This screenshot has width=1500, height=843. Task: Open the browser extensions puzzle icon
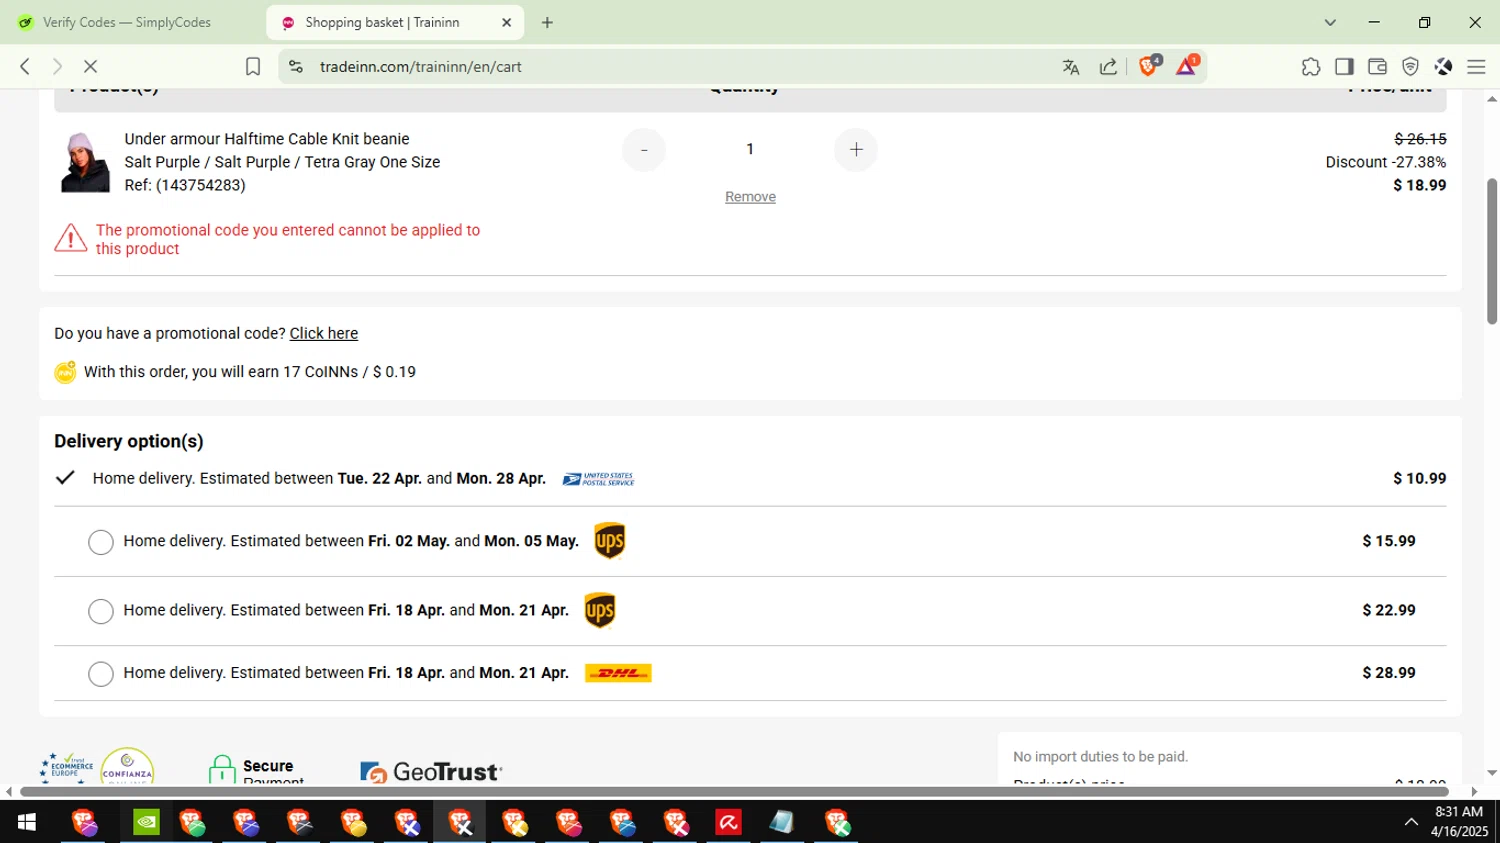[1310, 67]
